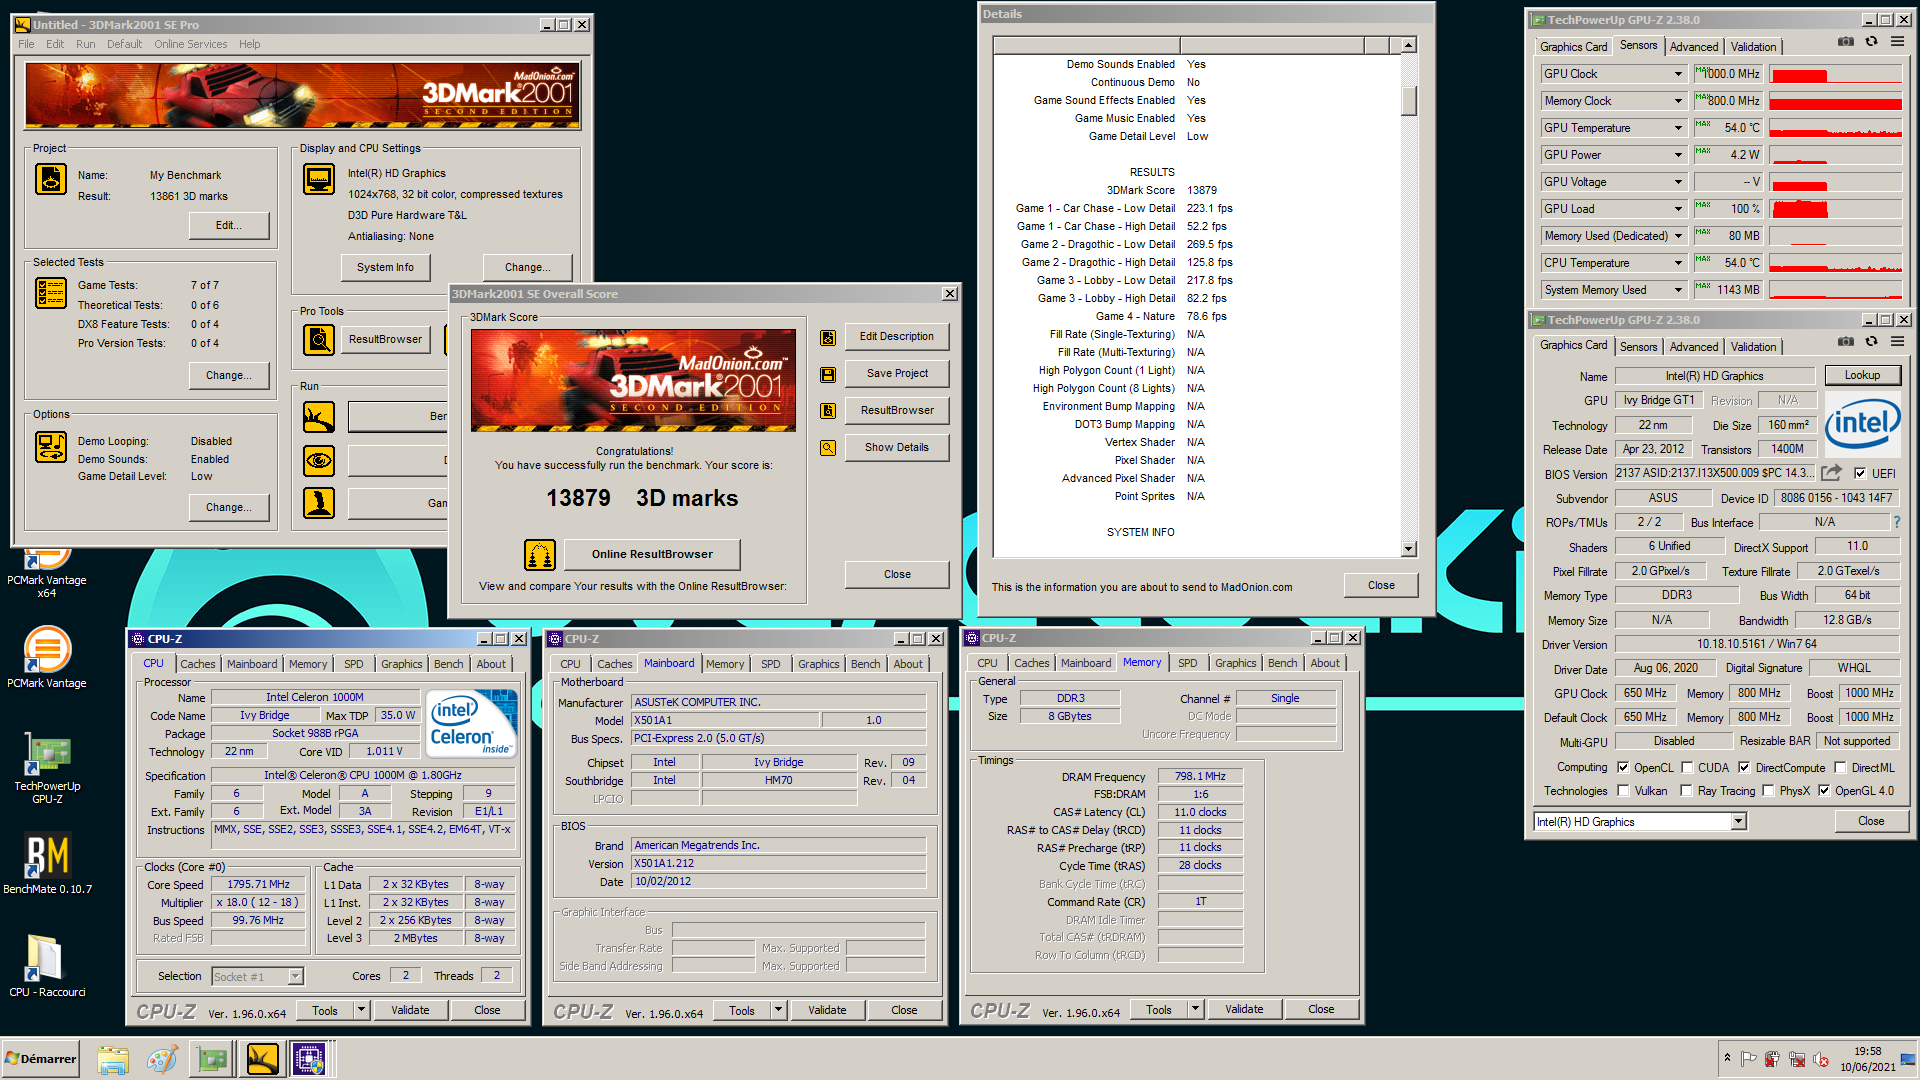The height and width of the screenshot is (1080, 1920).
Task: Expand the GPU Temperature sensor dropdown
Action: point(1678,128)
